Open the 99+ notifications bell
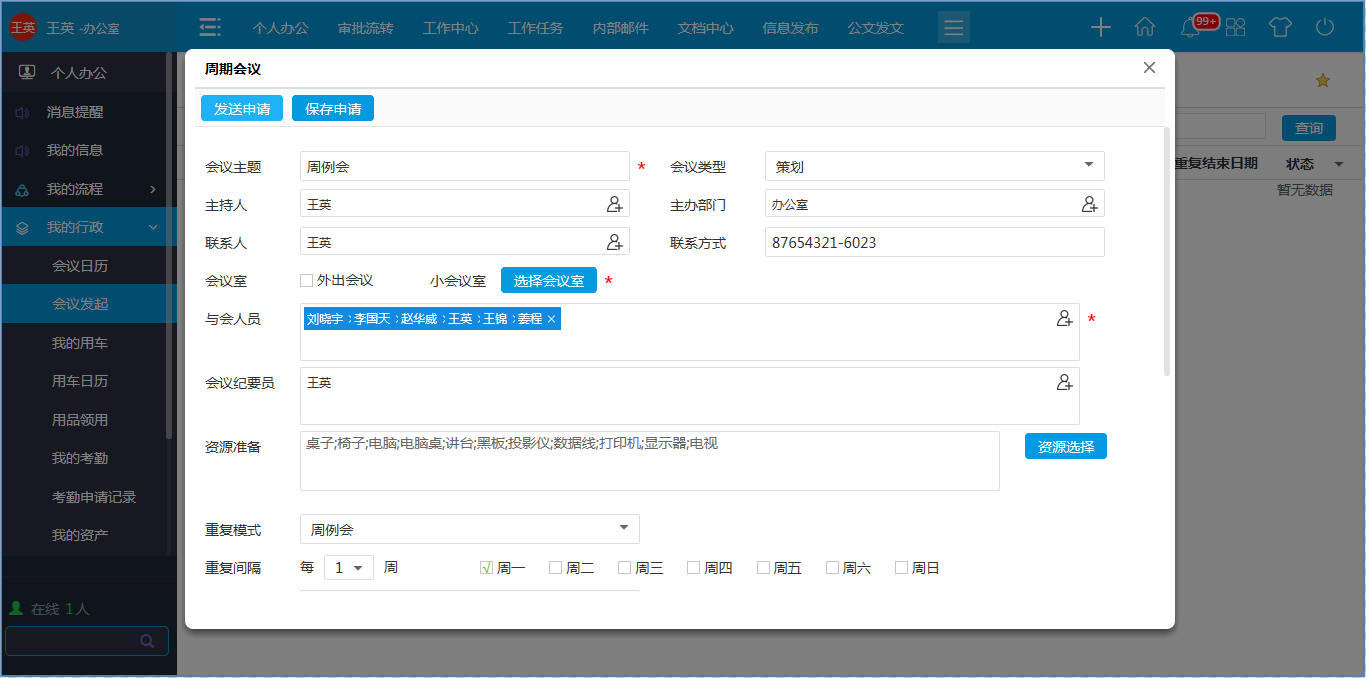The width and height of the screenshot is (1366, 678). point(1190,28)
